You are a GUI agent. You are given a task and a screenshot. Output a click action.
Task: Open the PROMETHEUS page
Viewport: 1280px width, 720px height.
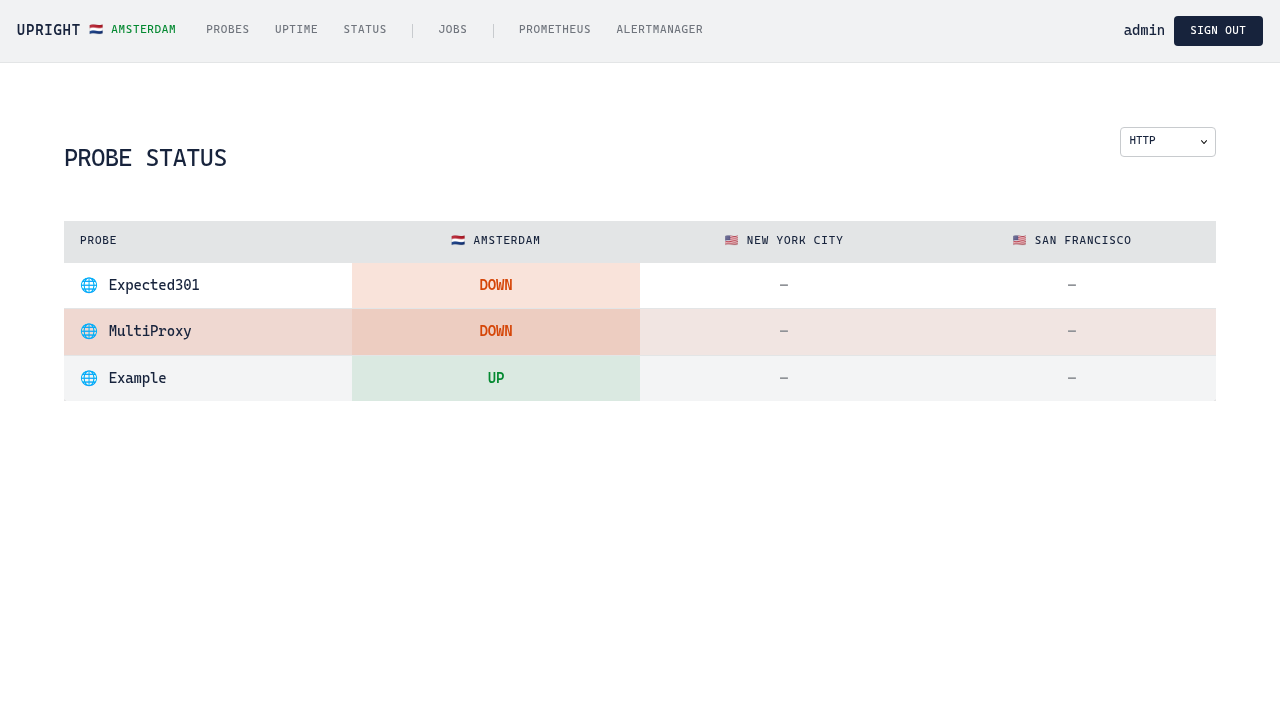click(x=554, y=29)
